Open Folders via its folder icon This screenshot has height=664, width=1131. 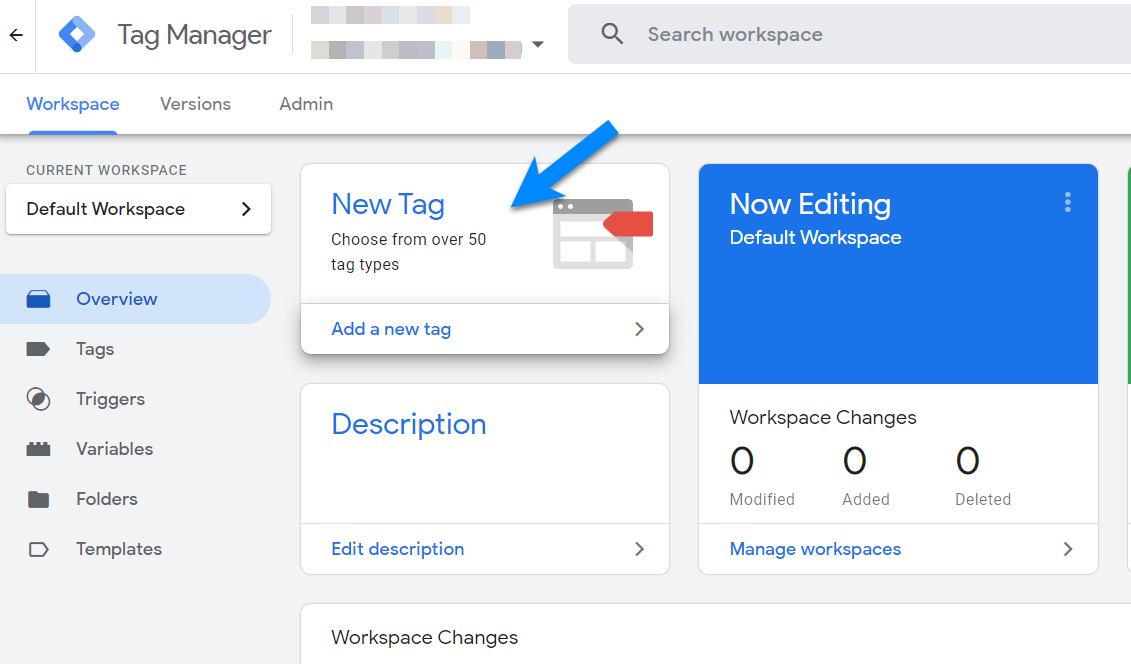click(38, 499)
